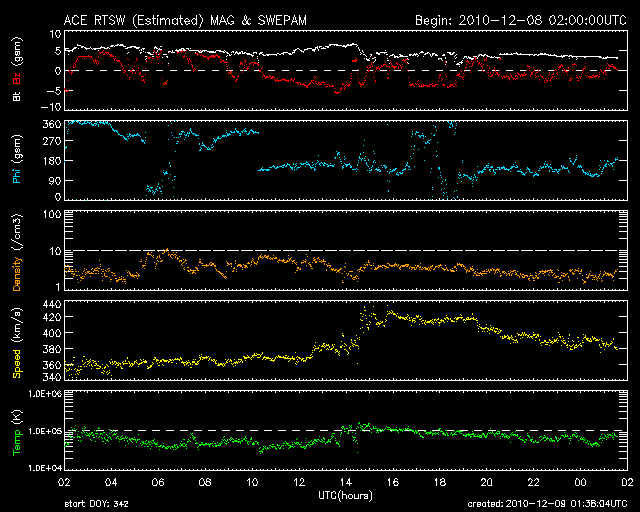Click the red 'Bz' axis label
This screenshot has height=512, width=640.
[x=17, y=79]
